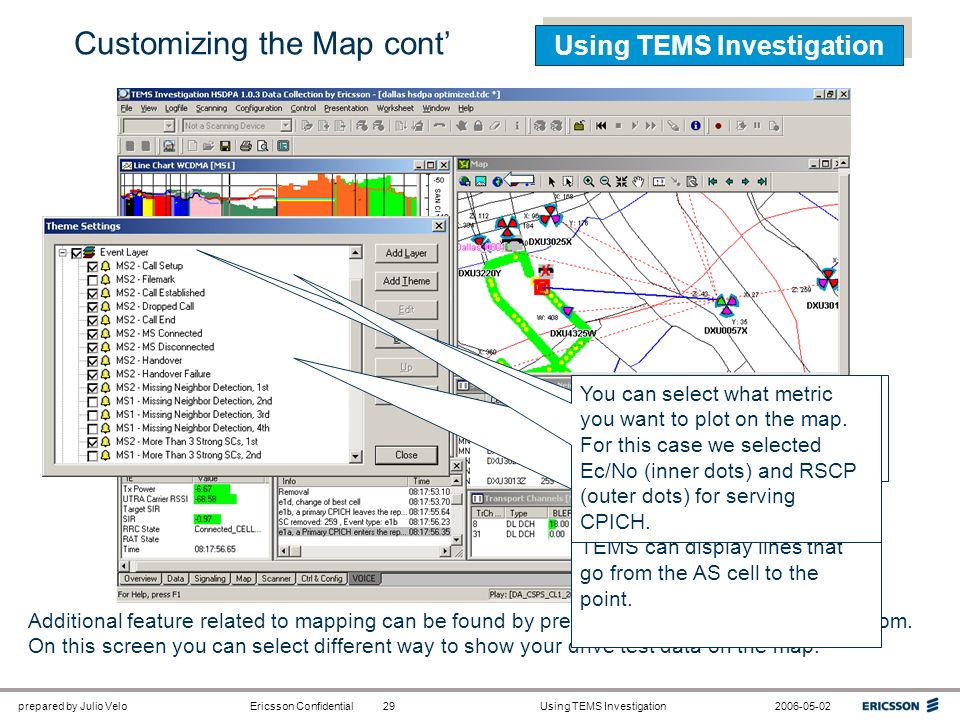960x720 pixels.
Task: Open Print Preview from the toolbar
Action: tap(263, 146)
